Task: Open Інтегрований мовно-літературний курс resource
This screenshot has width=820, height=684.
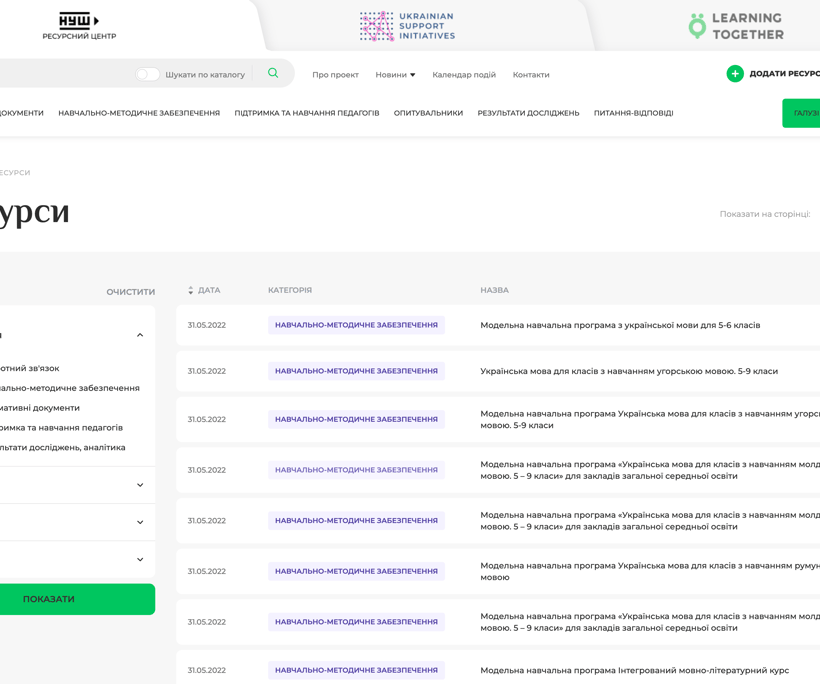Action: coord(634,670)
